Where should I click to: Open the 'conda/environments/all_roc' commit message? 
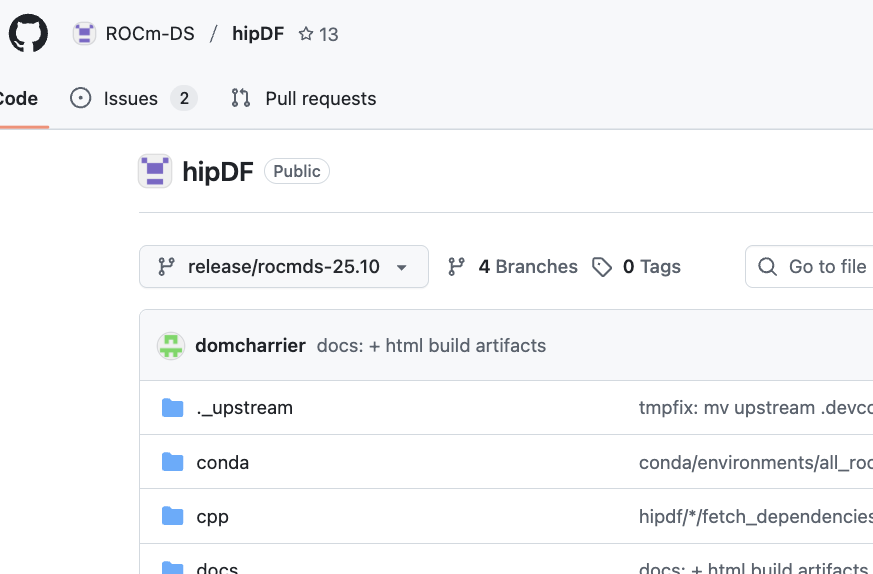coord(756,463)
